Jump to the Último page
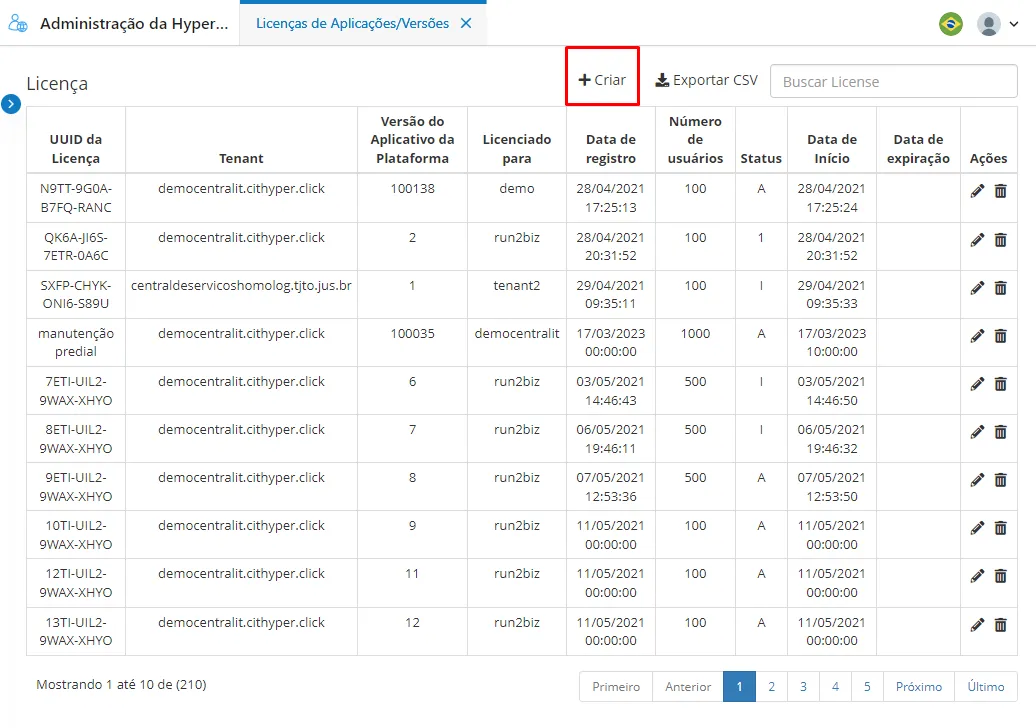The image size is (1036, 728). point(986,686)
